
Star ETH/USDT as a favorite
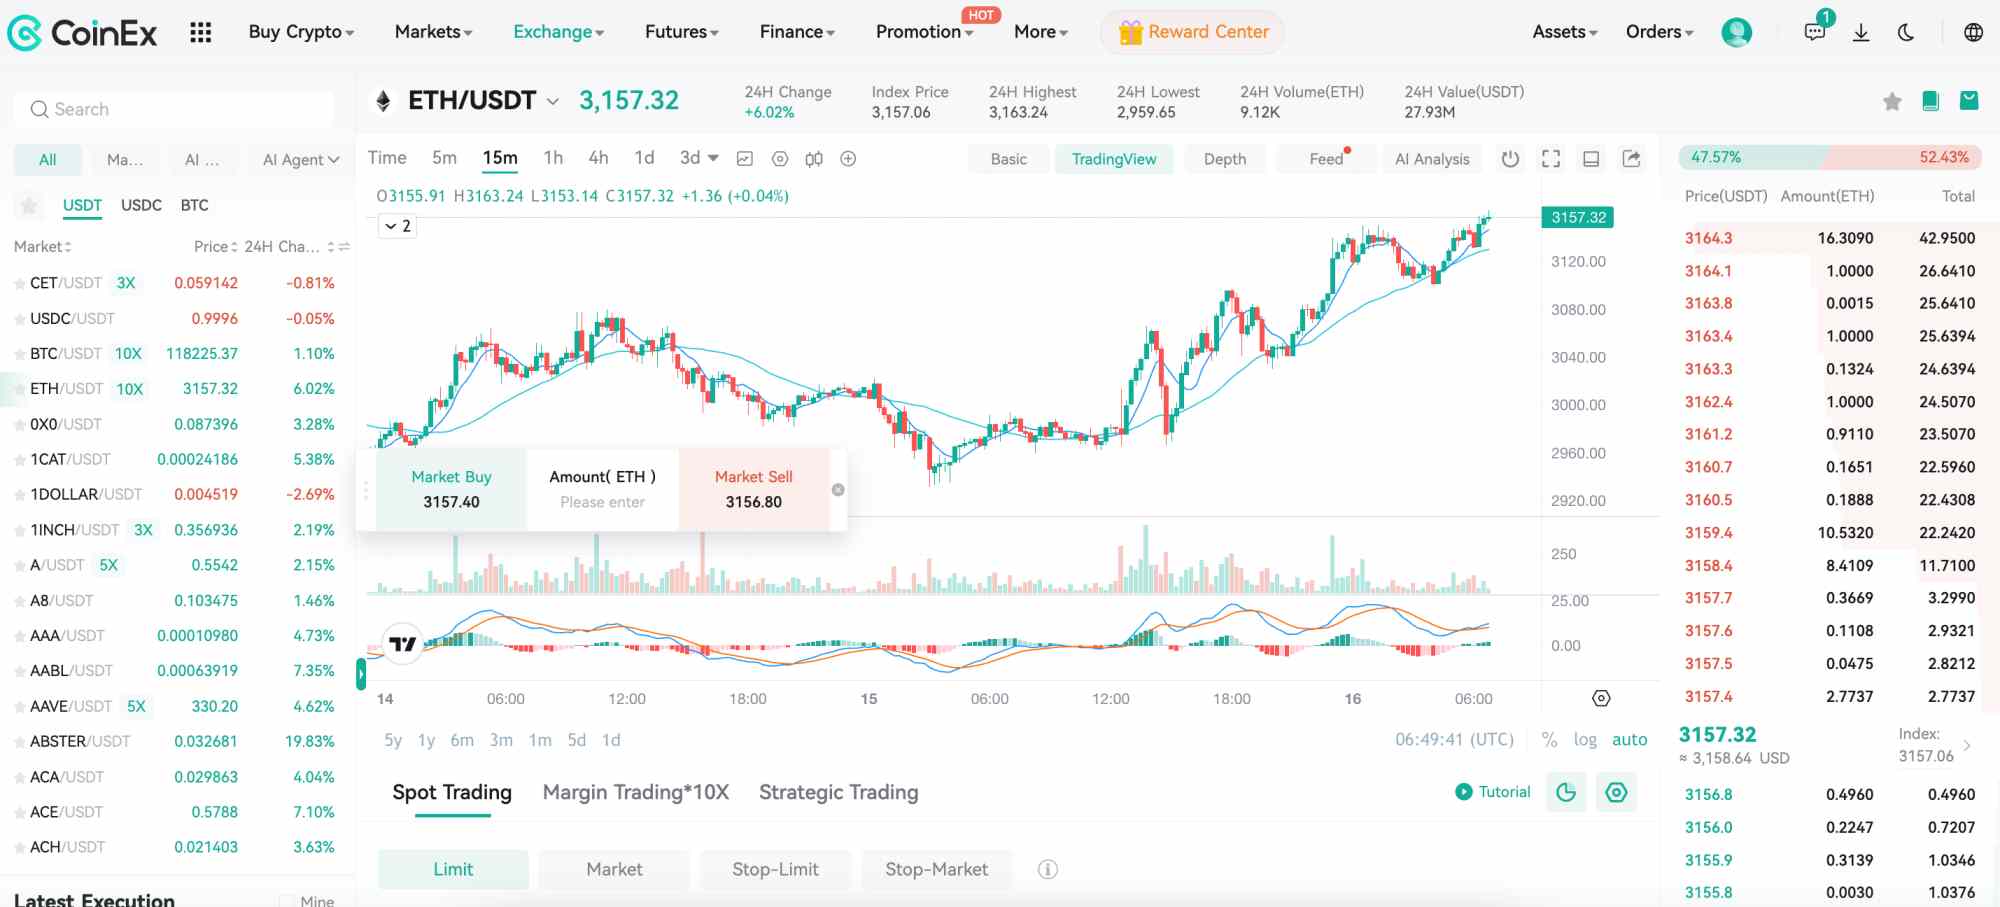tap(1891, 101)
